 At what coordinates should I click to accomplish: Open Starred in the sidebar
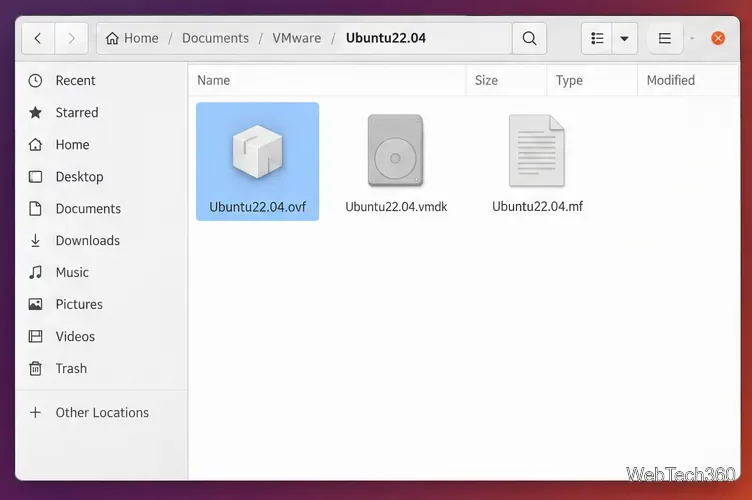tap(101, 113)
